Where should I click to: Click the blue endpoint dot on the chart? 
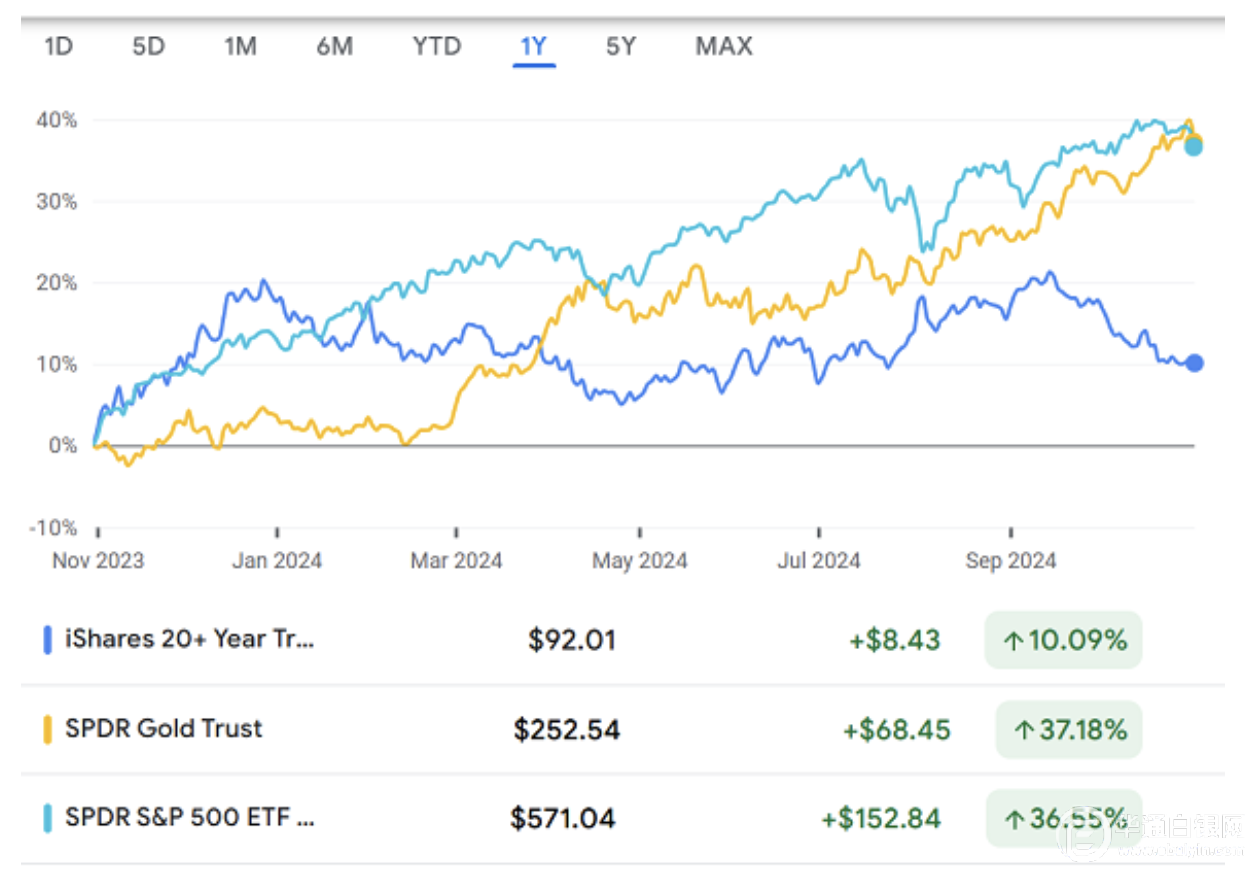(x=1194, y=363)
